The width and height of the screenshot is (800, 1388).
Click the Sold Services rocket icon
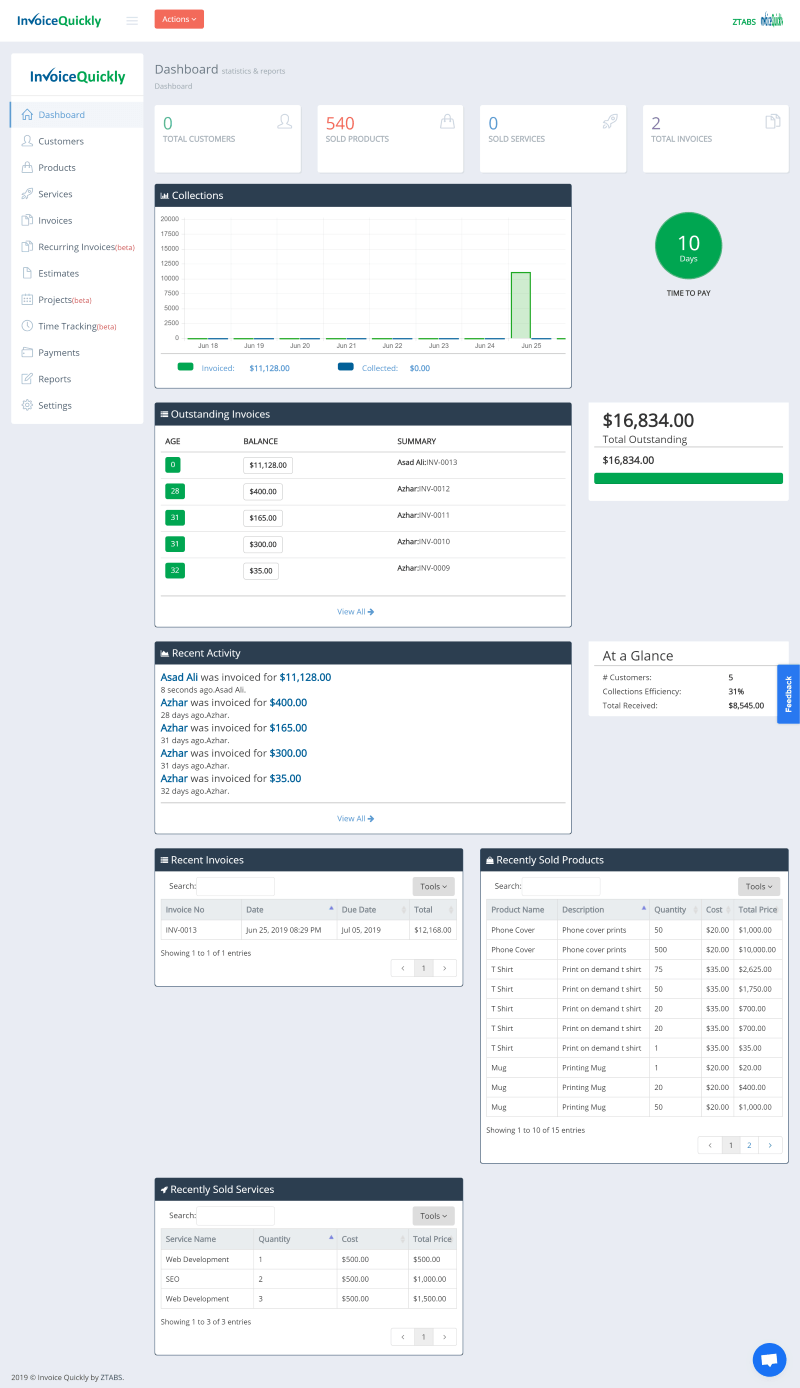click(610, 121)
